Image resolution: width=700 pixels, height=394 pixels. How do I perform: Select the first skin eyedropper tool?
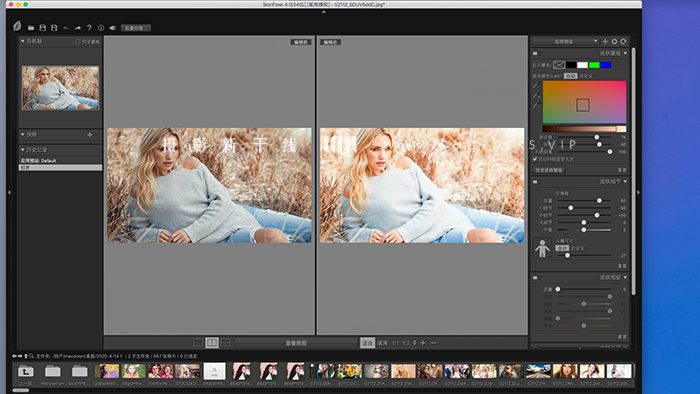click(x=536, y=85)
